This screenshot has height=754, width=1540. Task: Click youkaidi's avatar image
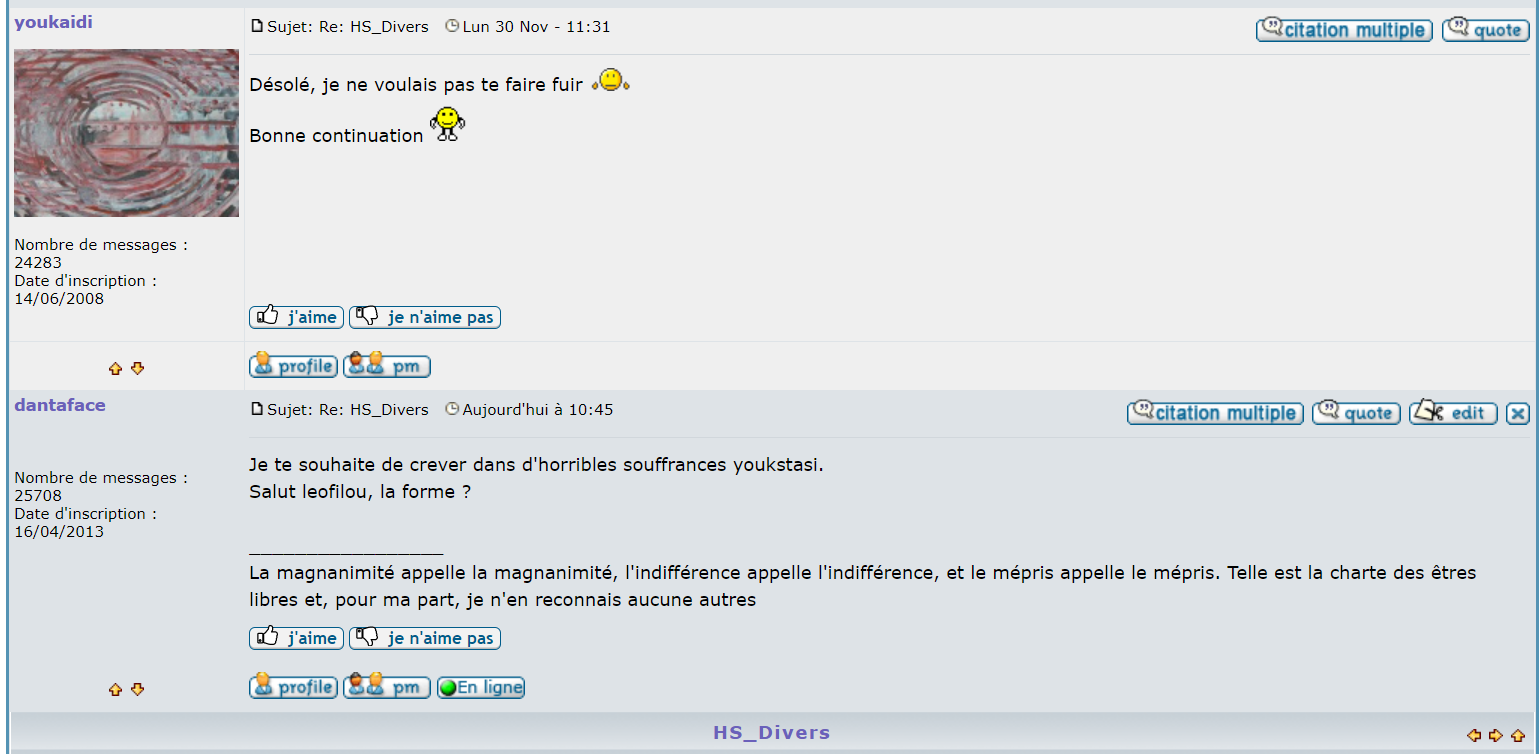click(126, 133)
